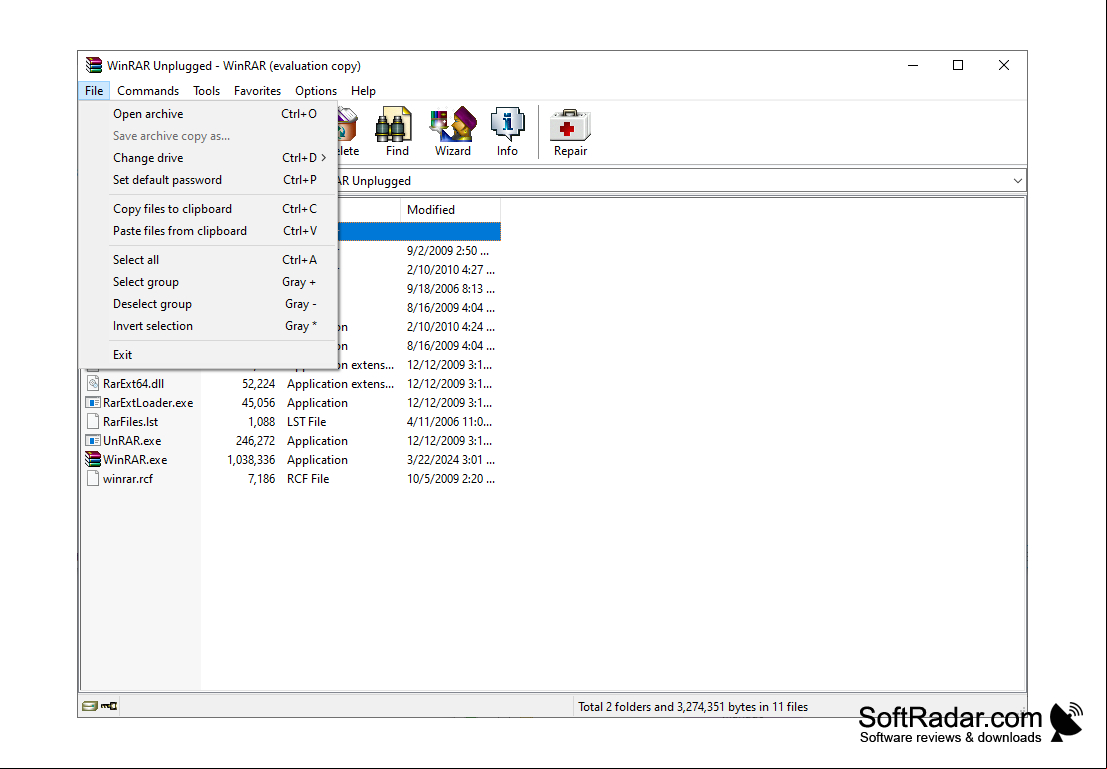The width and height of the screenshot is (1107, 769).
Task: Click the LST File type cell
Action: click(x=306, y=422)
